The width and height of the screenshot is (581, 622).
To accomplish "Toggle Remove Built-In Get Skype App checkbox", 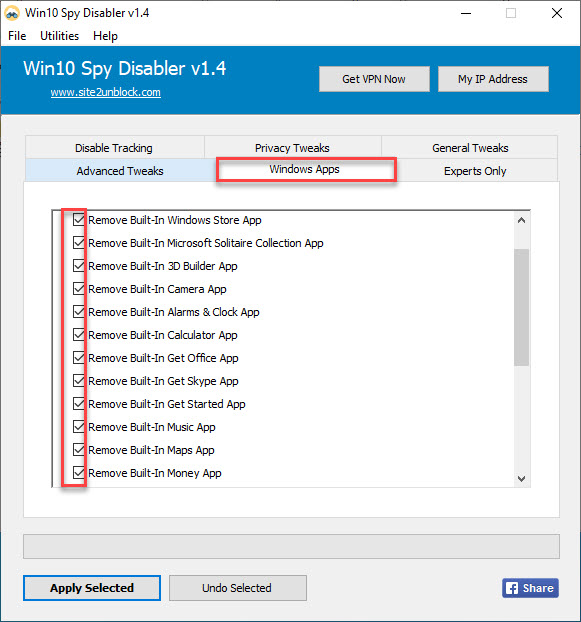I will coord(79,381).
